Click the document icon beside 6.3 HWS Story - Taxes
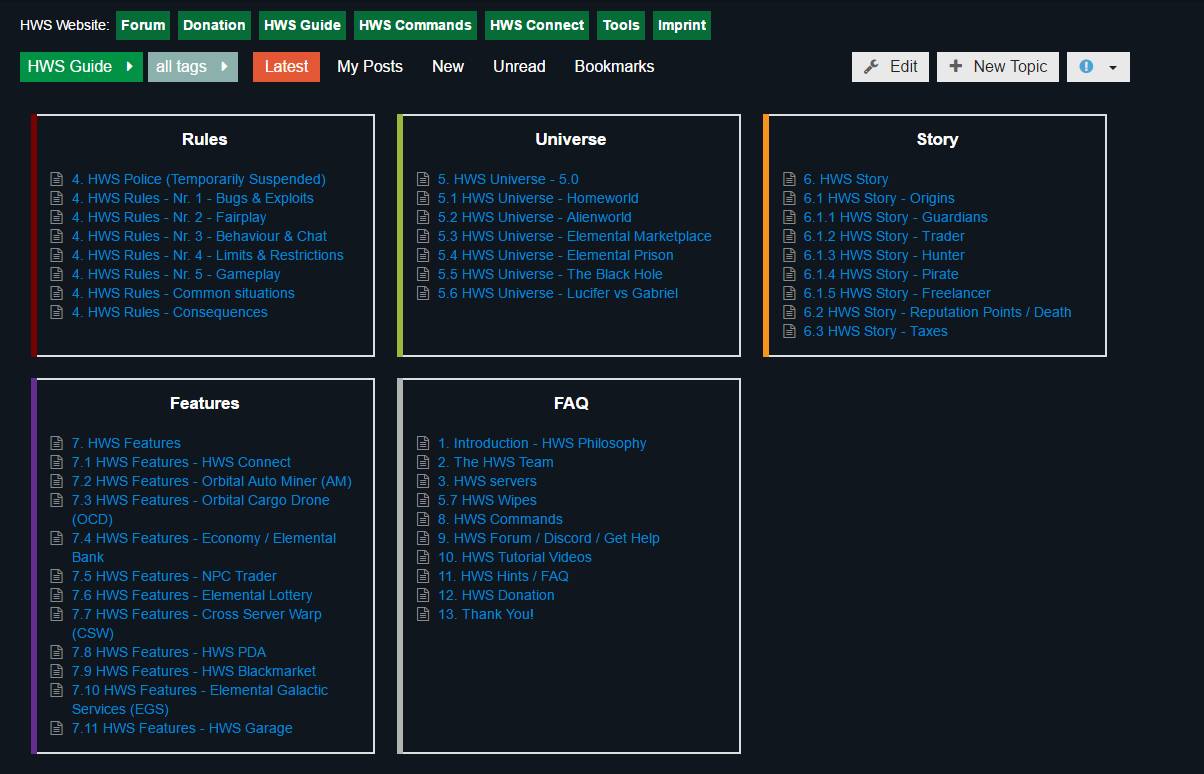This screenshot has width=1204, height=774. click(789, 331)
